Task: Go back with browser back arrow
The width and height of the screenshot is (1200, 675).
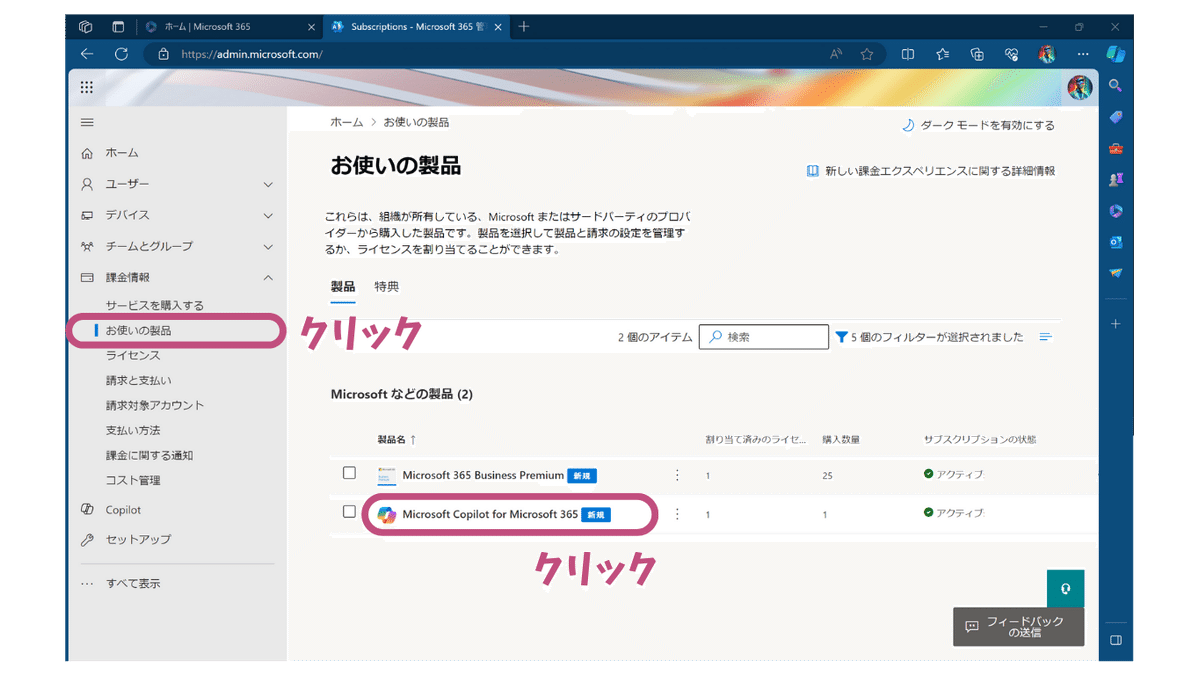Action: pyautogui.click(x=87, y=54)
